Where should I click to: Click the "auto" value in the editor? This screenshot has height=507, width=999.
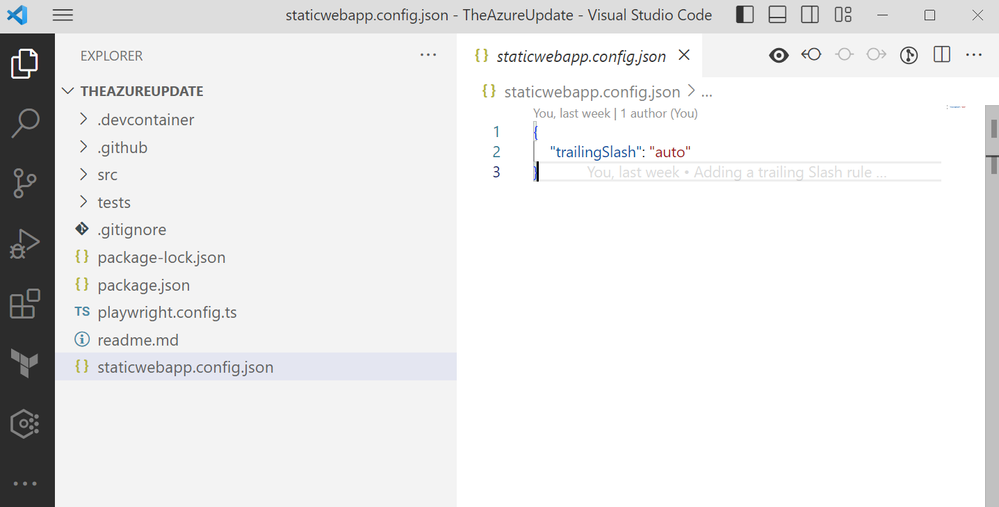(x=670, y=152)
